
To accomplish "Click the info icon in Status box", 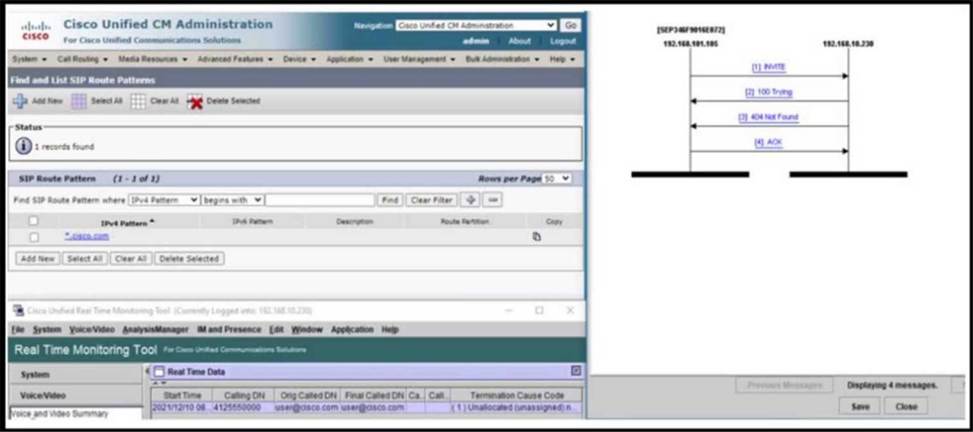I will coord(23,146).
